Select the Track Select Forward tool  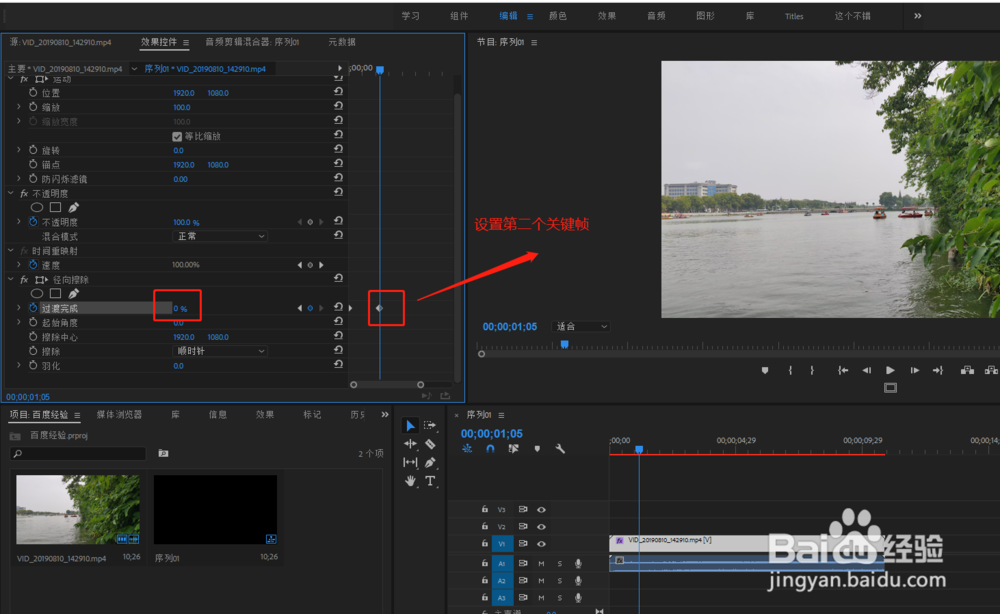[430, 425]
